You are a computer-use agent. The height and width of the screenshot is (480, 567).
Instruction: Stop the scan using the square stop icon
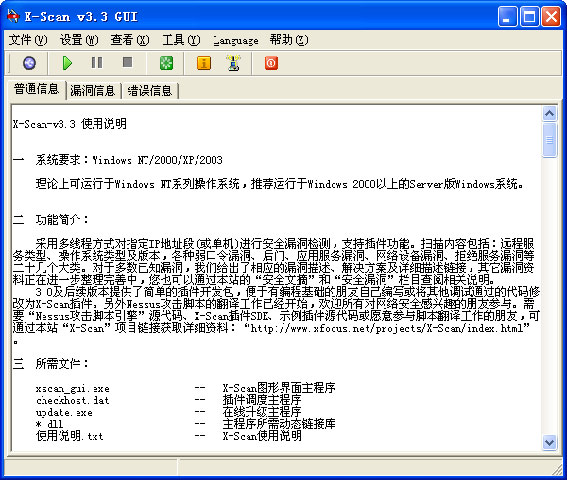(127, 62)
